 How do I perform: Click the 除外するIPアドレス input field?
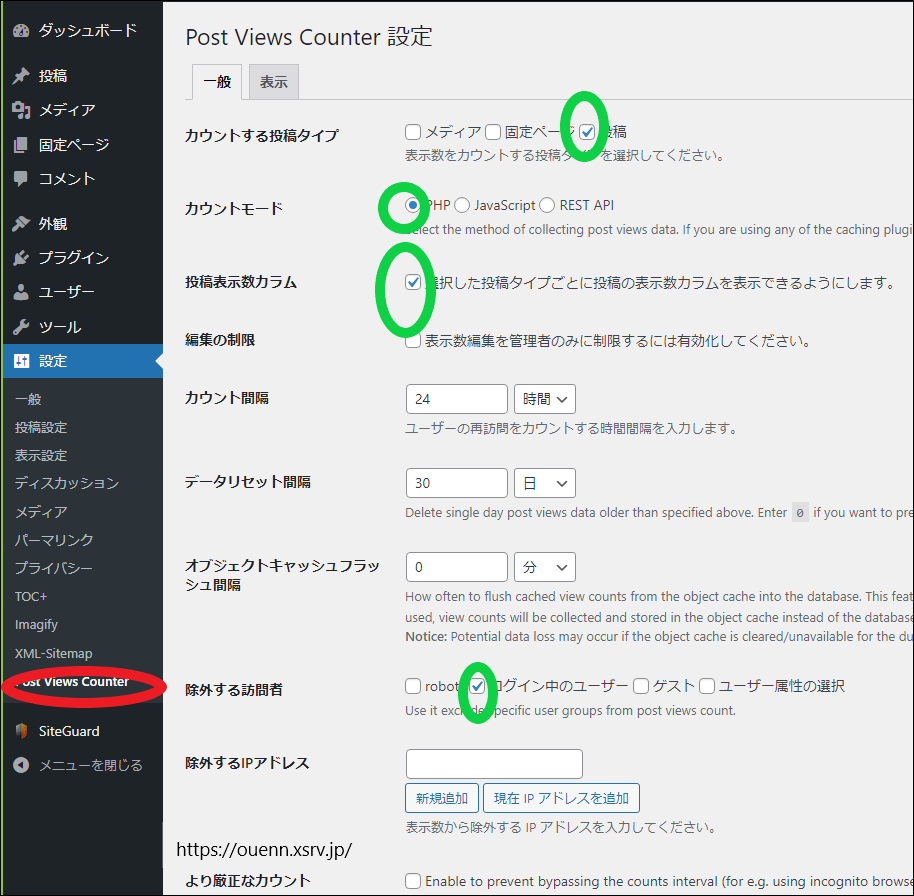[494, 764]
